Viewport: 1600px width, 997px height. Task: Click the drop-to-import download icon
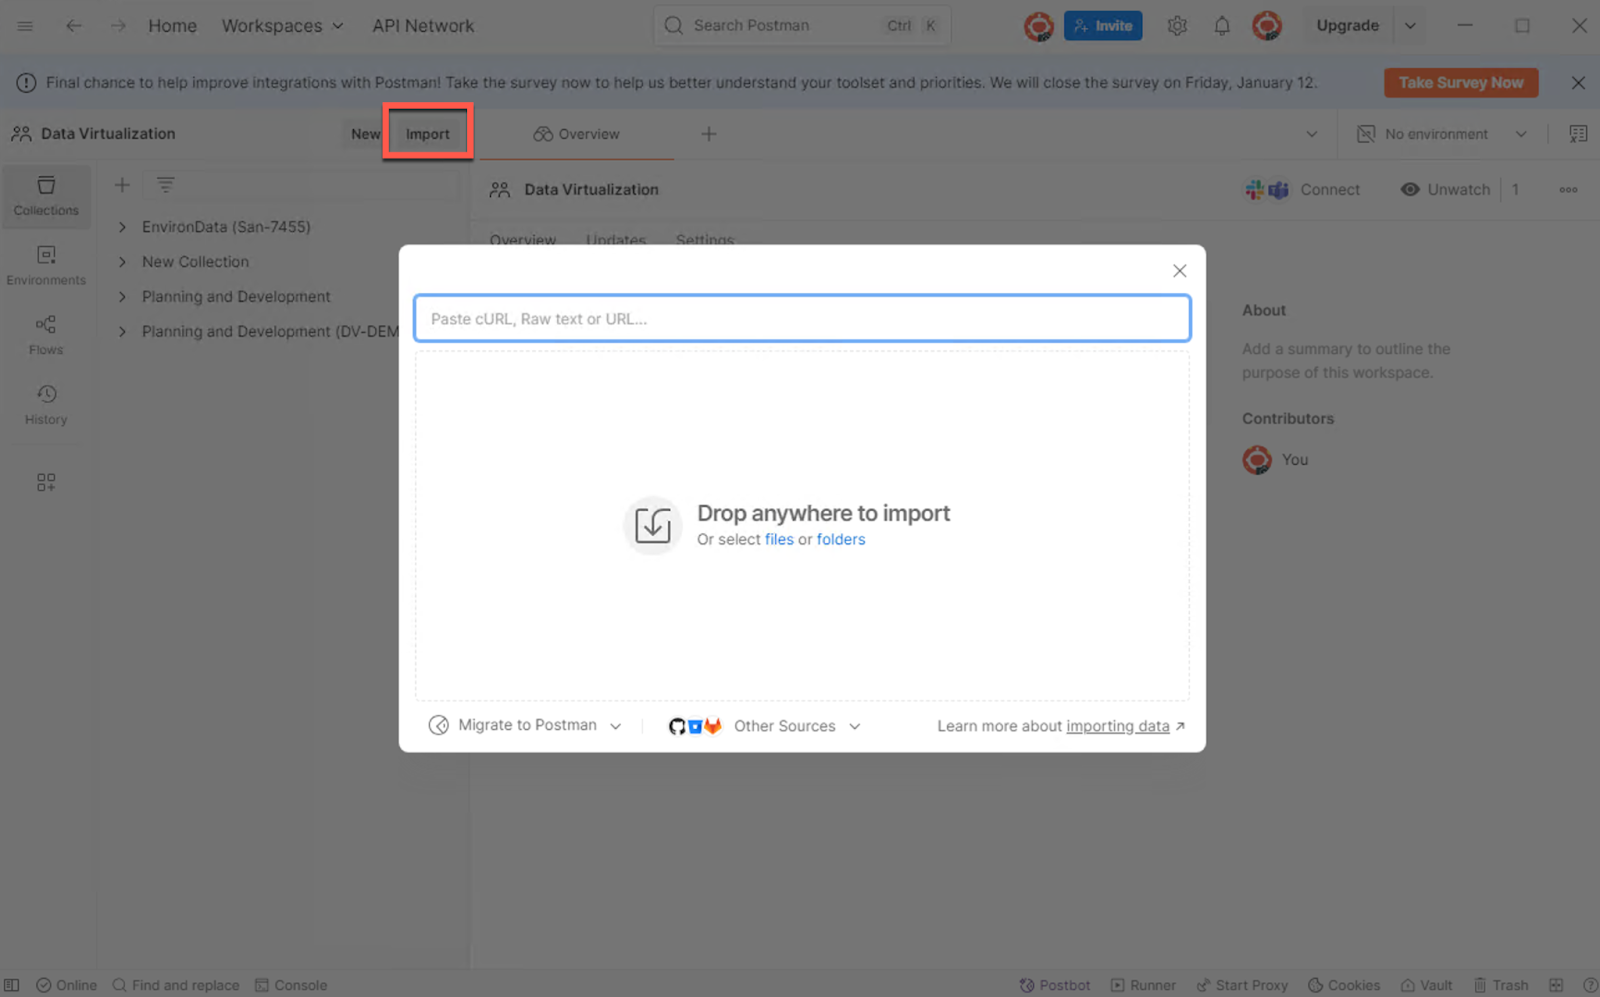pyautogui.click(x=653, y=525)
